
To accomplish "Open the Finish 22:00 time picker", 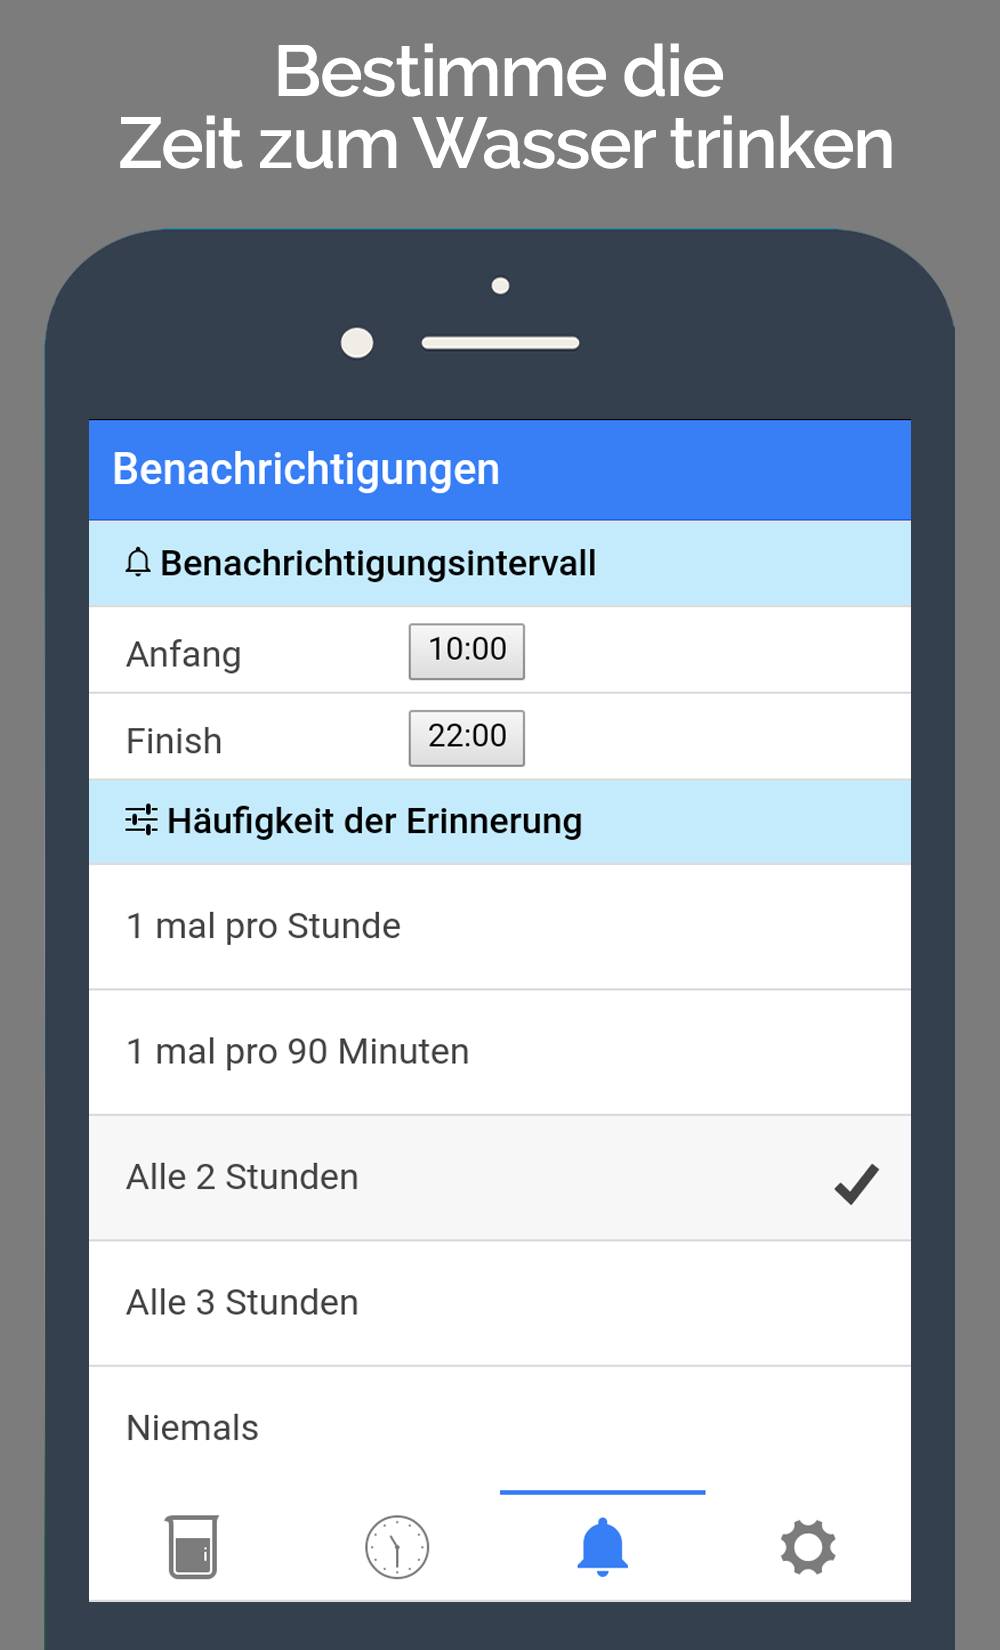I will (x=466, y=738).
